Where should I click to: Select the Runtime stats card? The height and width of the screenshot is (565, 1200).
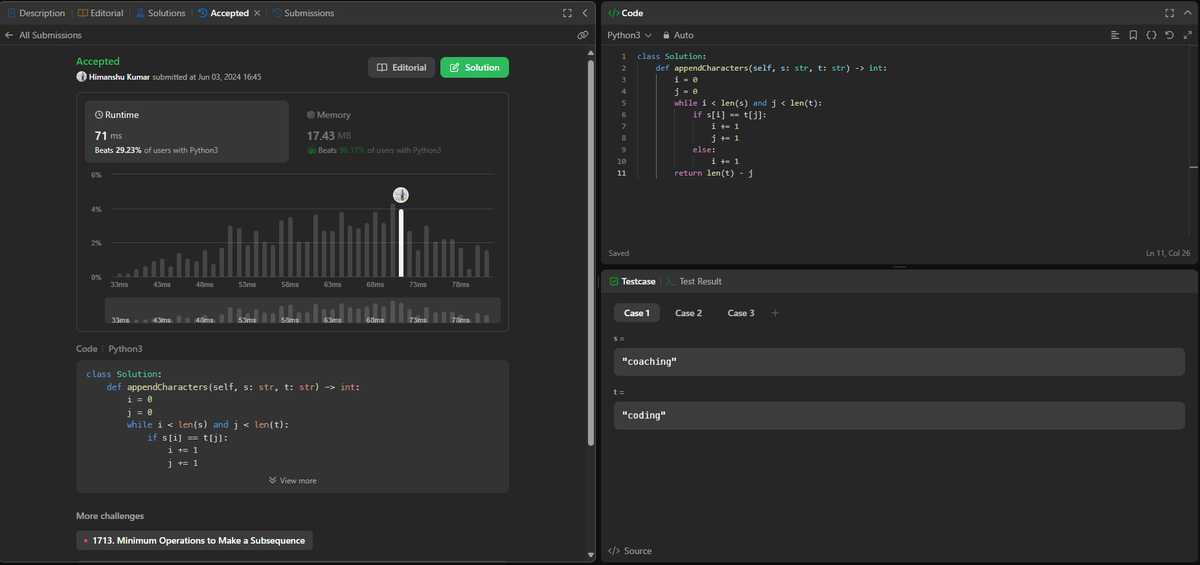[x=186, y=131]
